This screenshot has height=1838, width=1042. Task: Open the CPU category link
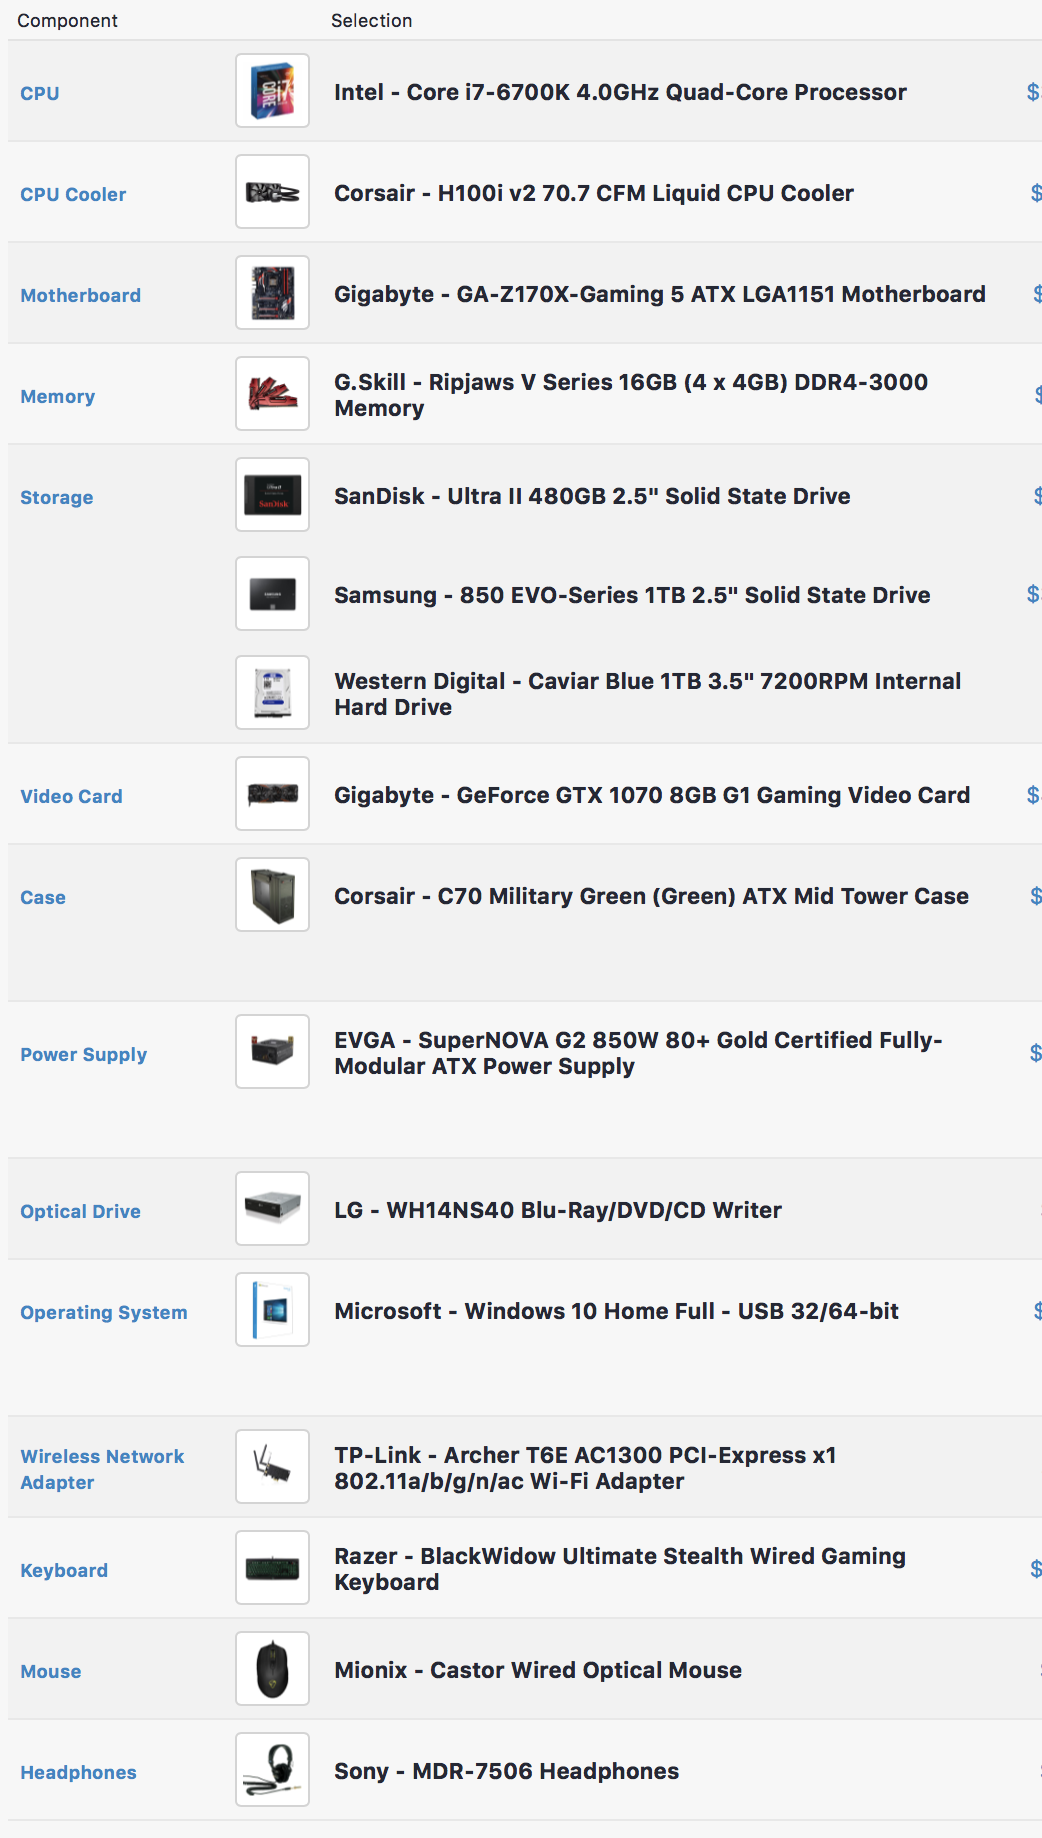tap(40, 93)
